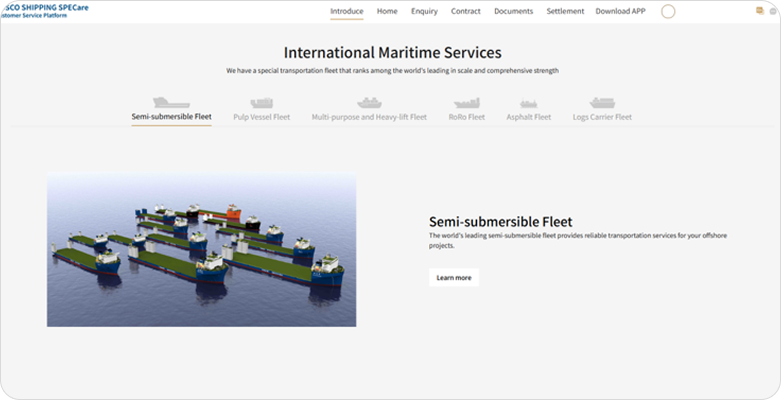The width and height of the screenshot is (781, 400).
Task: Click the orange message icon in header
Action: click(x=759, y=11)
